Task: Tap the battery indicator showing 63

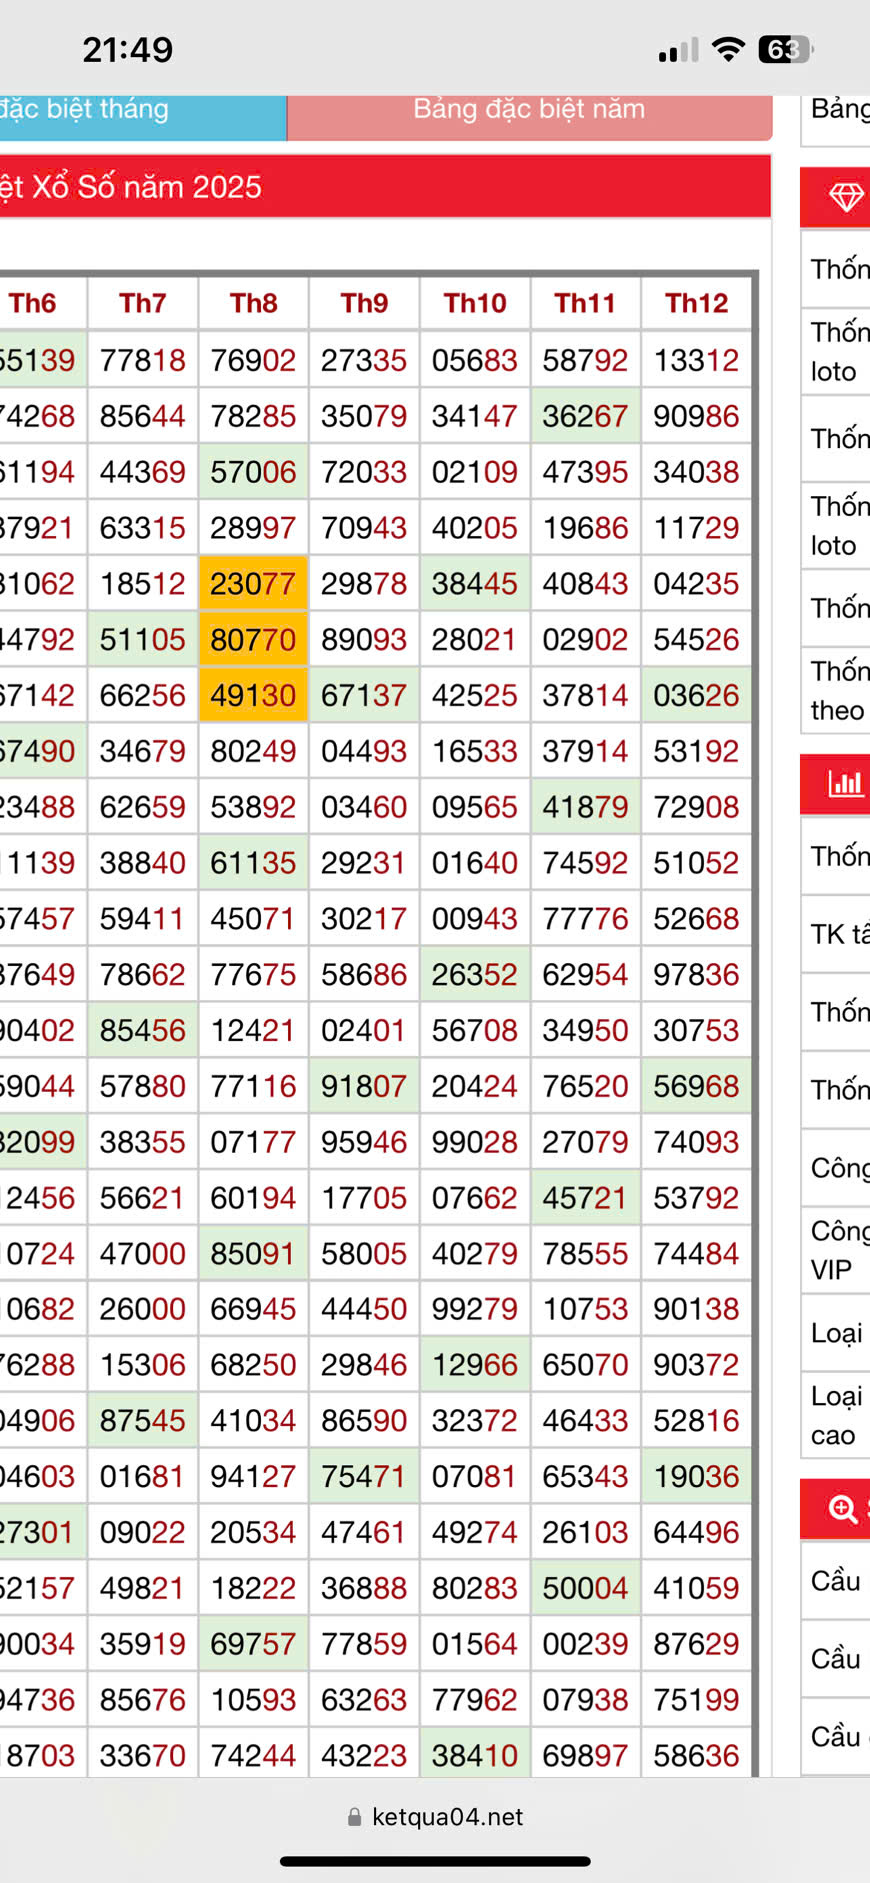Action: coord(785,49)
